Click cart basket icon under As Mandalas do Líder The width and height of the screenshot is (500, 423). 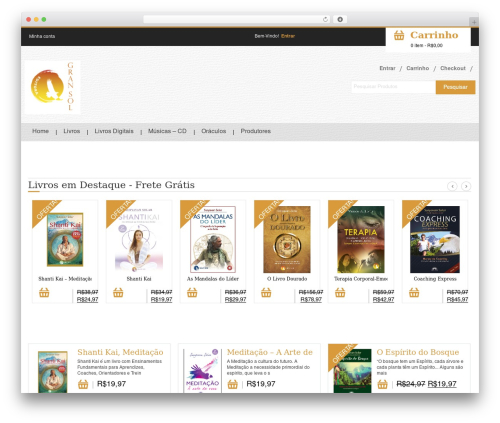click(192, 293)
